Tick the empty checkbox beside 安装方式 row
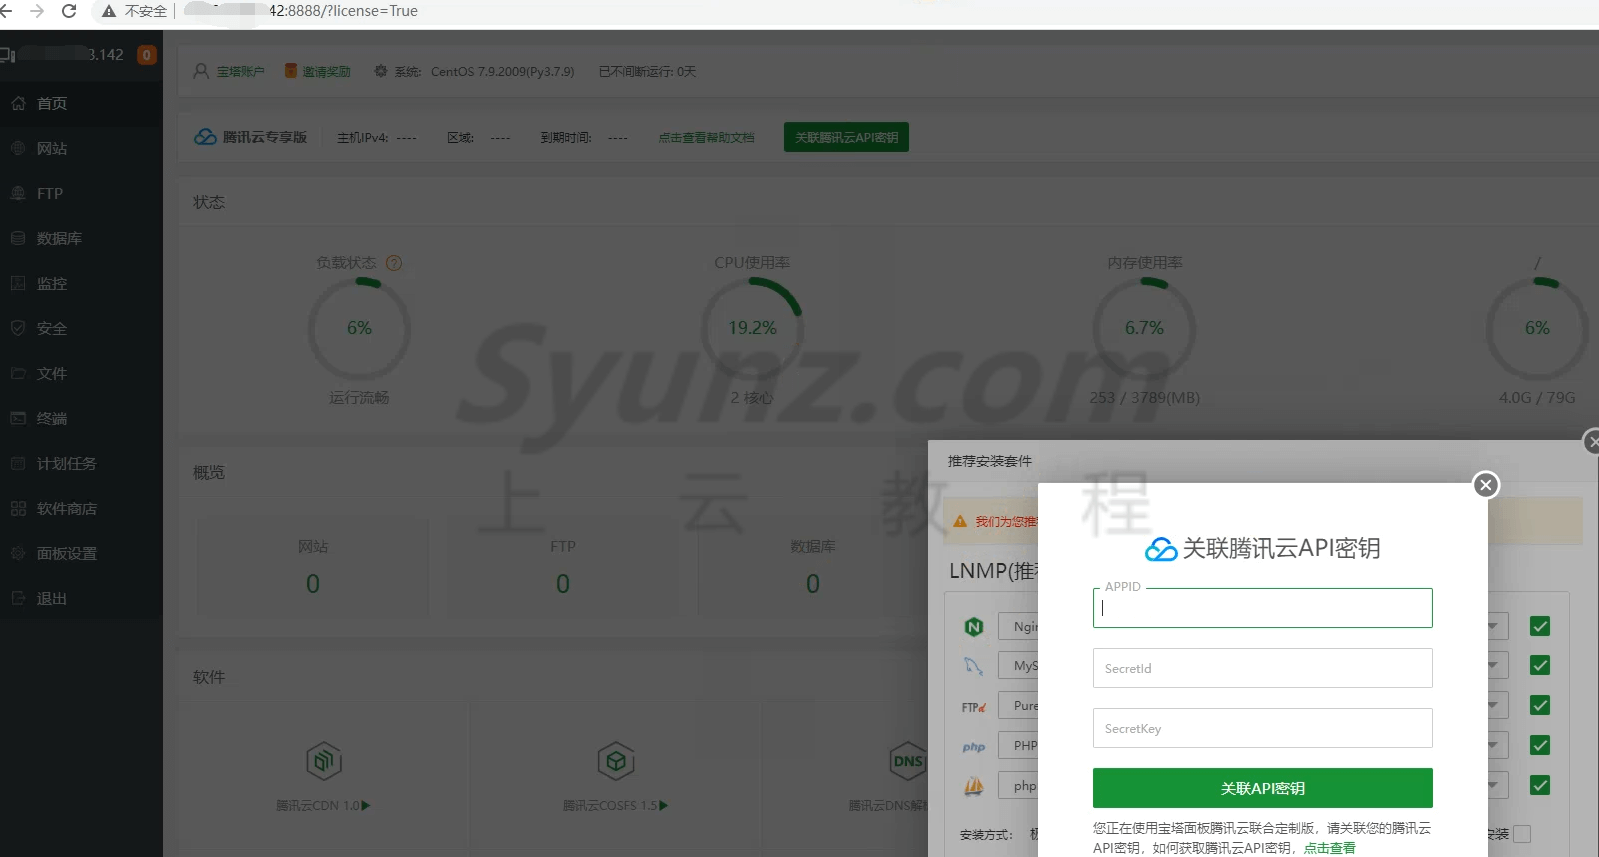 (x=1522, y=834)
